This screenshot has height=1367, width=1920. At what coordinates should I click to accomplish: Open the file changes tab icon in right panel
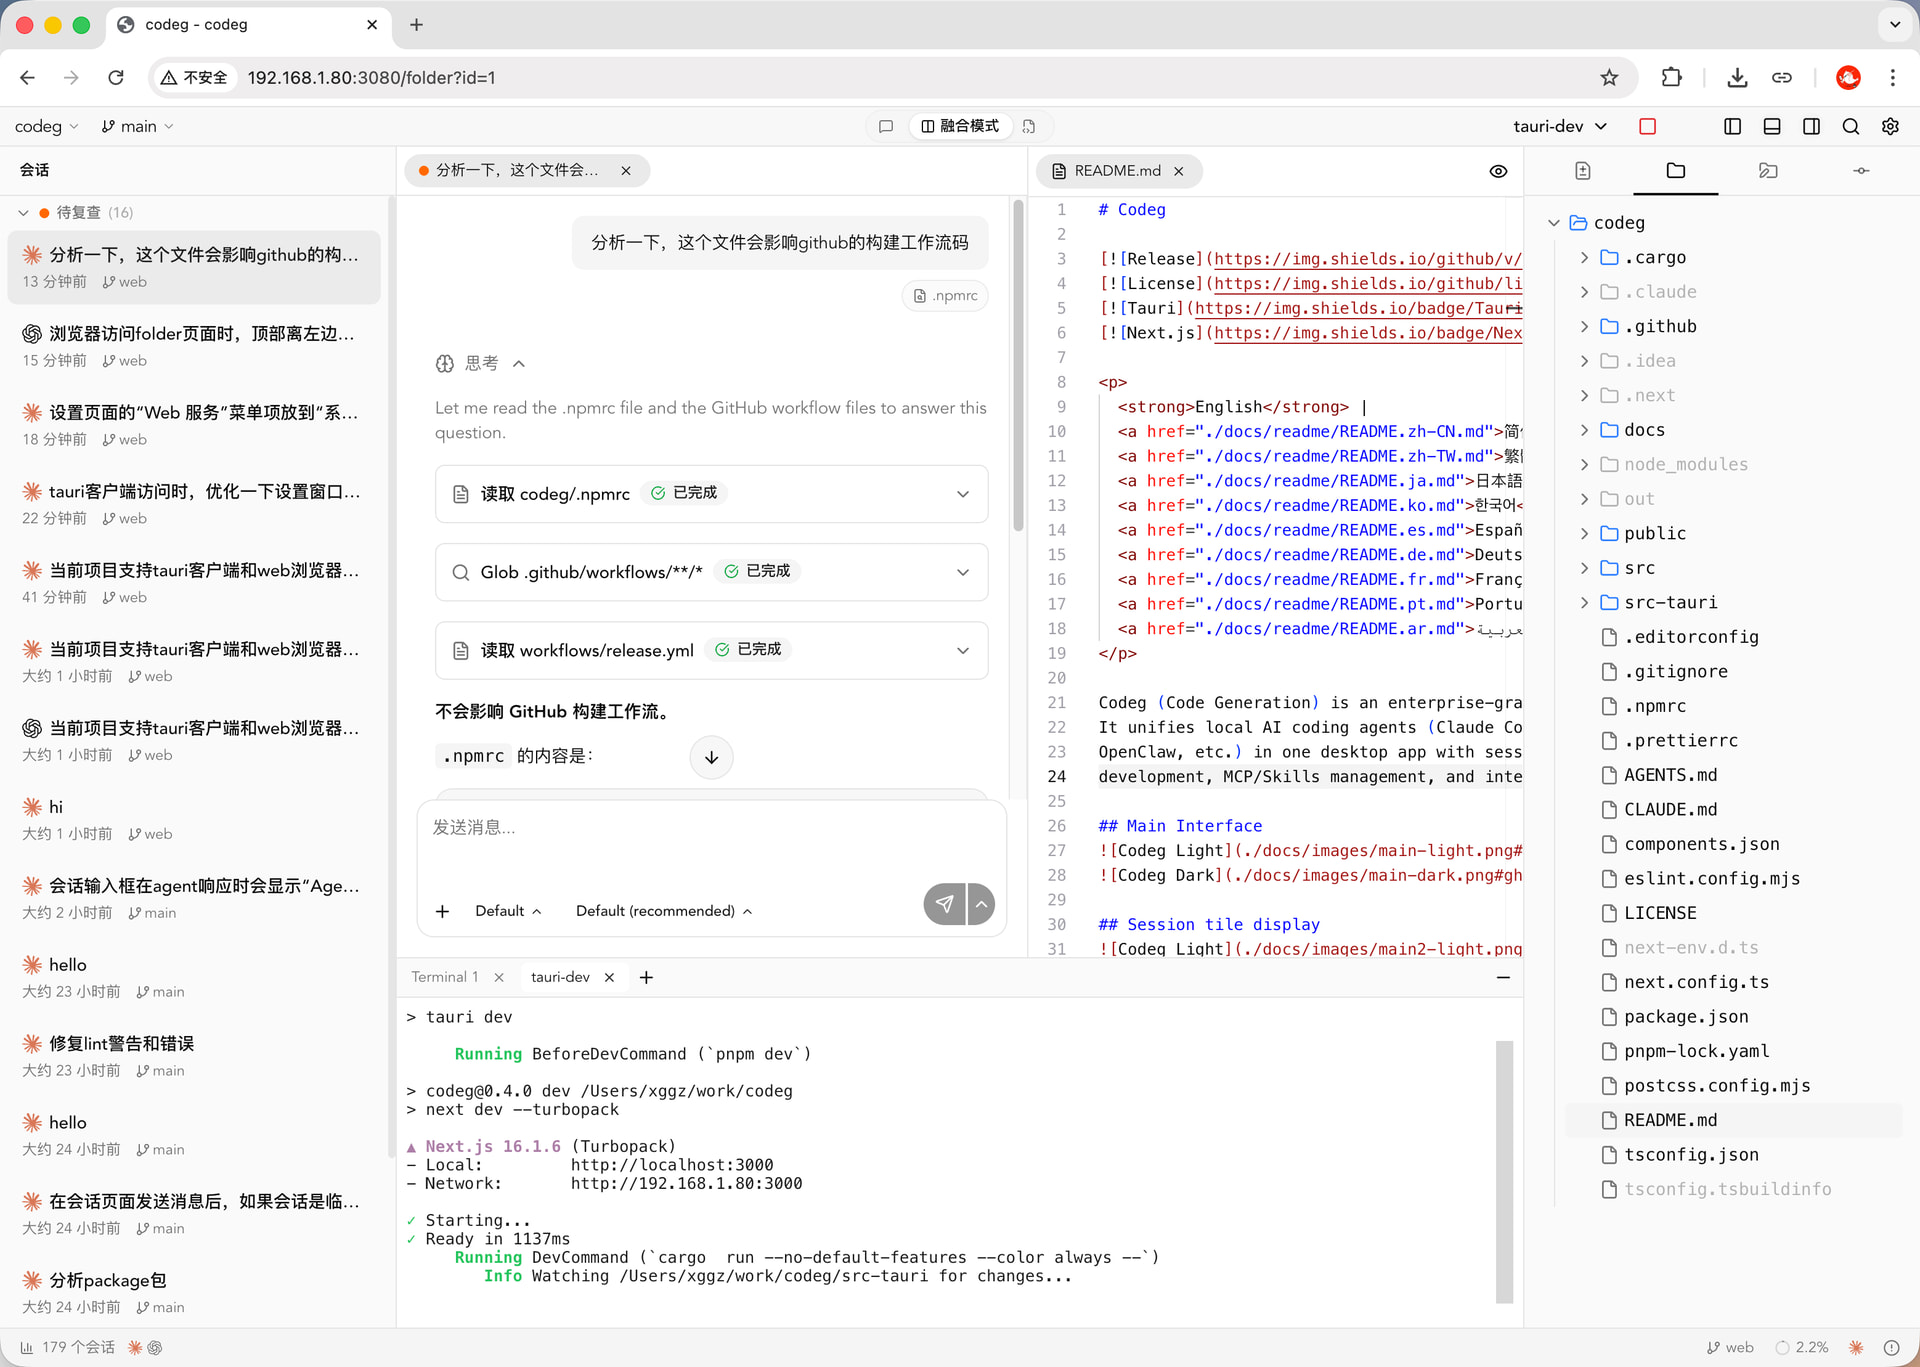[1582, 171]
